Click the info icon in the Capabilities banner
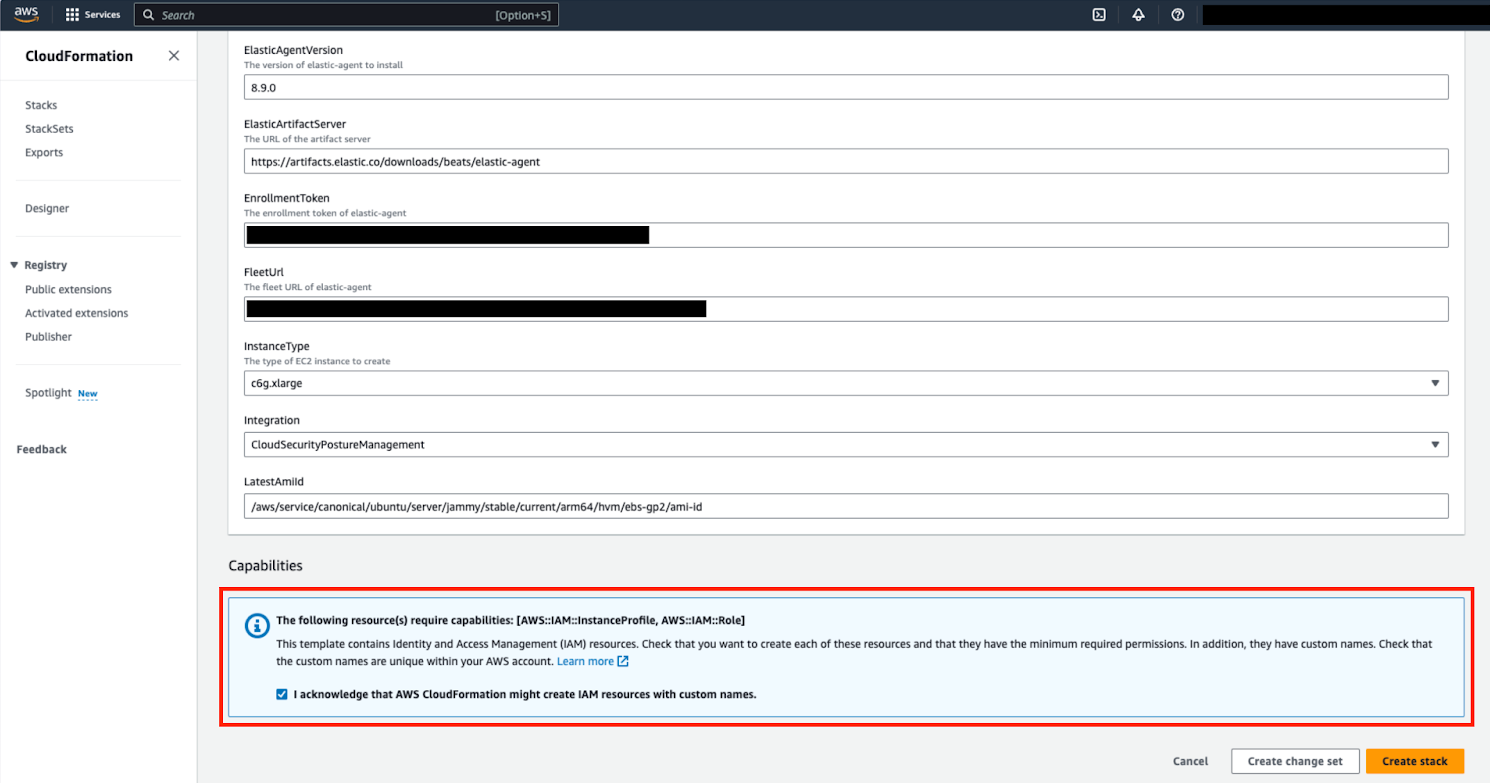 (x=257, y=625)
